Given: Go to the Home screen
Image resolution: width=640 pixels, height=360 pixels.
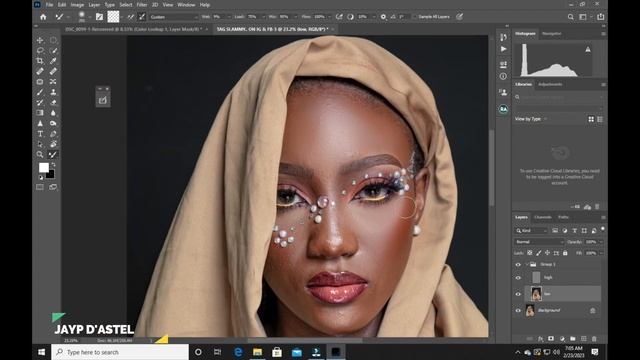Looking at the screenshot, I should click(43, 17).
